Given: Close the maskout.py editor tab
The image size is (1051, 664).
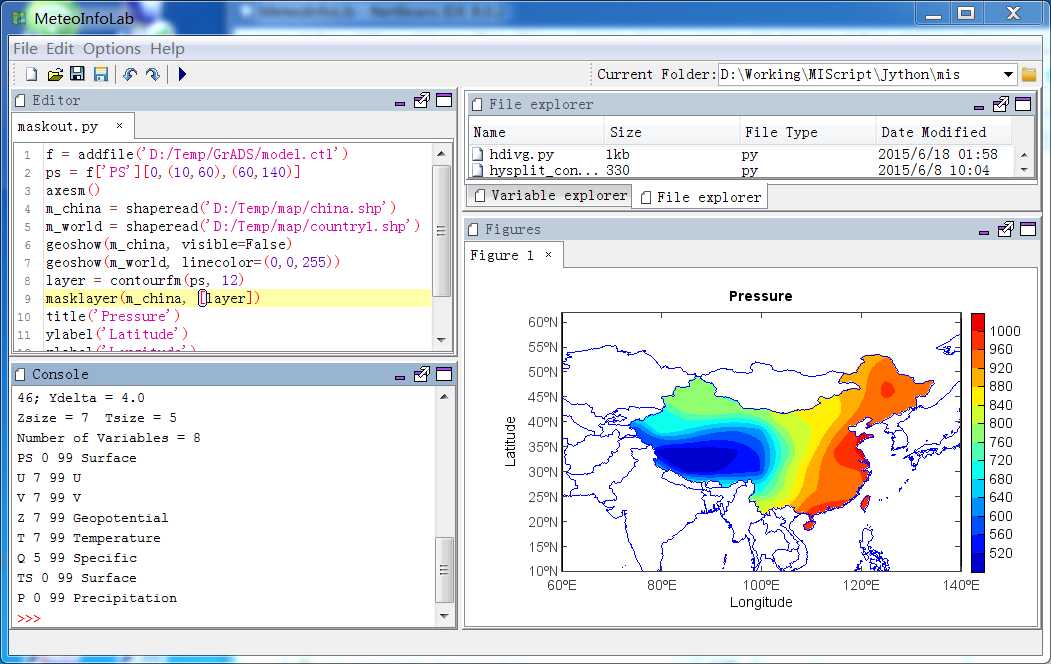Looking at the screenshot, I should coord(119,126).
